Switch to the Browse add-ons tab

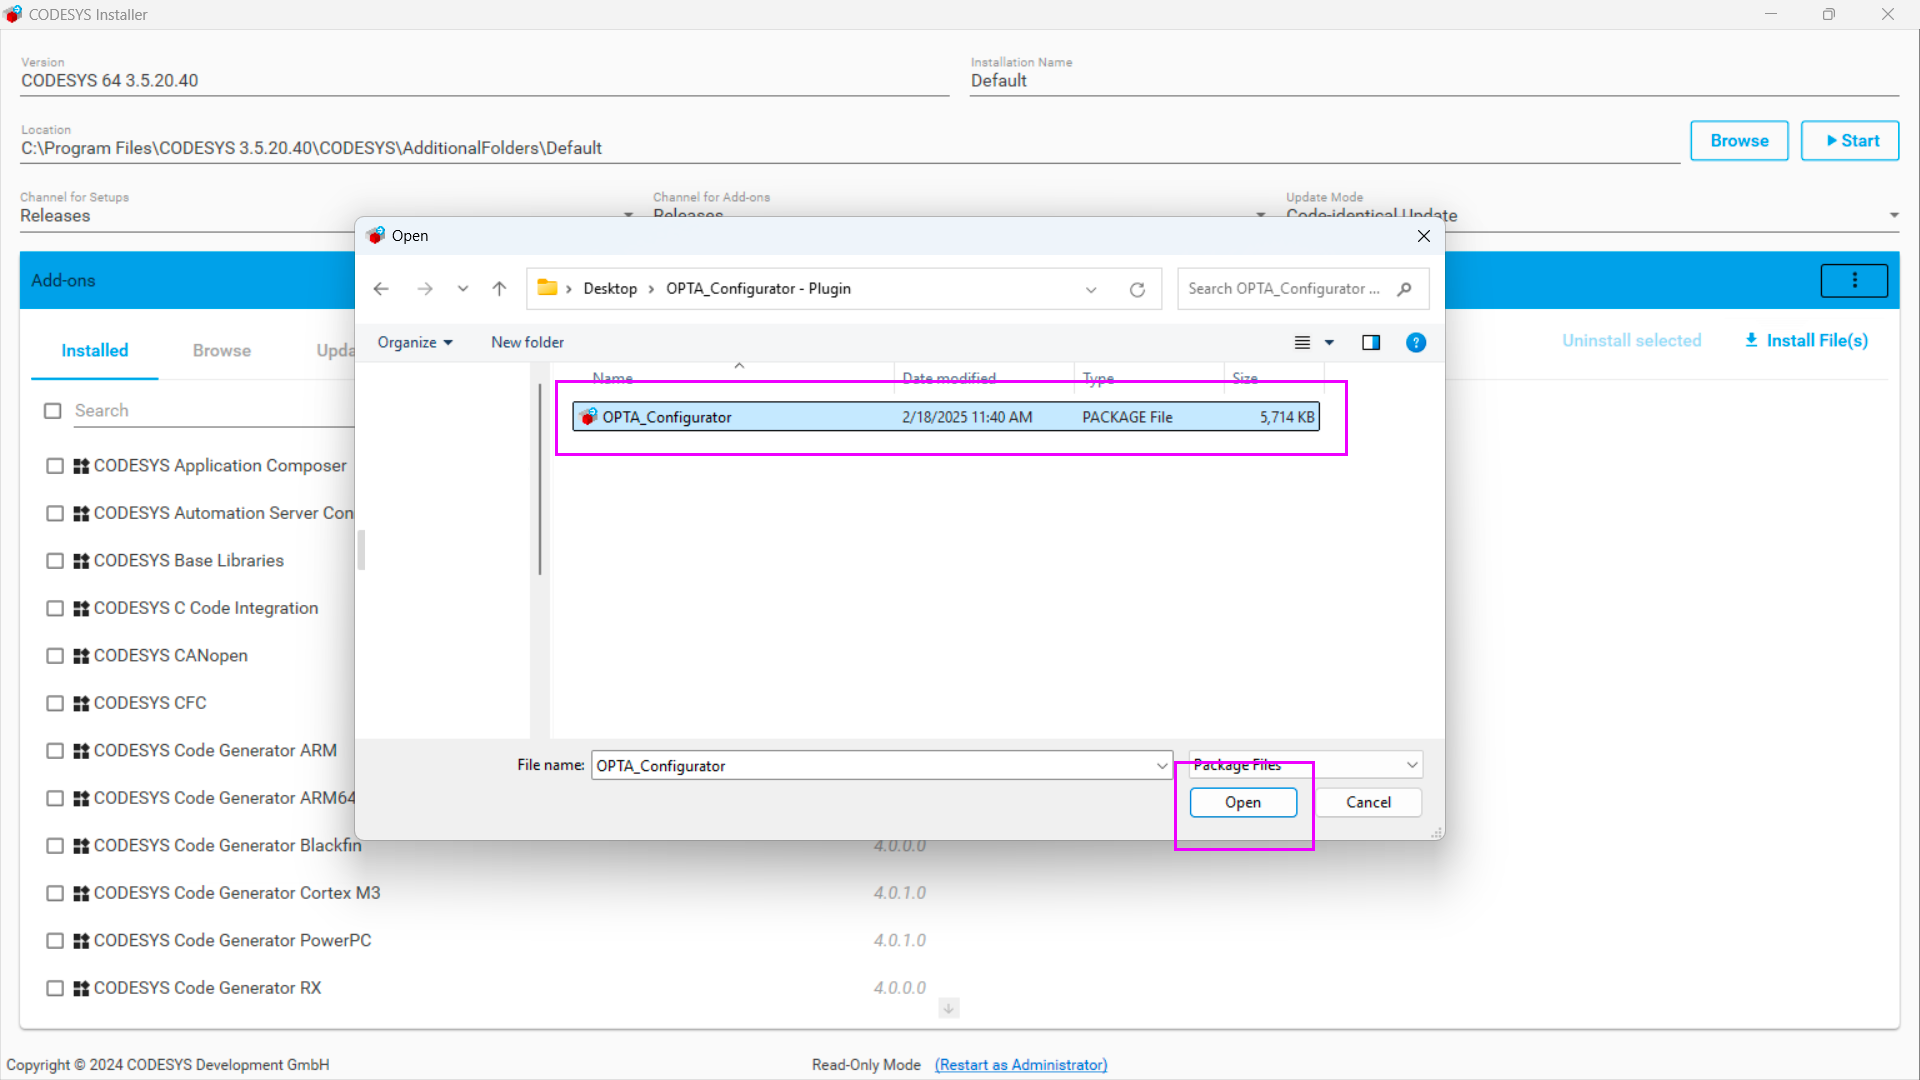pyautogui.click(x=222, y=351)
